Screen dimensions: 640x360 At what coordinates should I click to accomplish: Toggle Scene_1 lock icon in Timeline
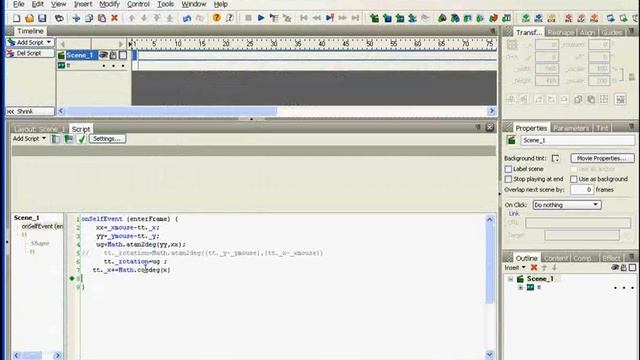(113, 55)
